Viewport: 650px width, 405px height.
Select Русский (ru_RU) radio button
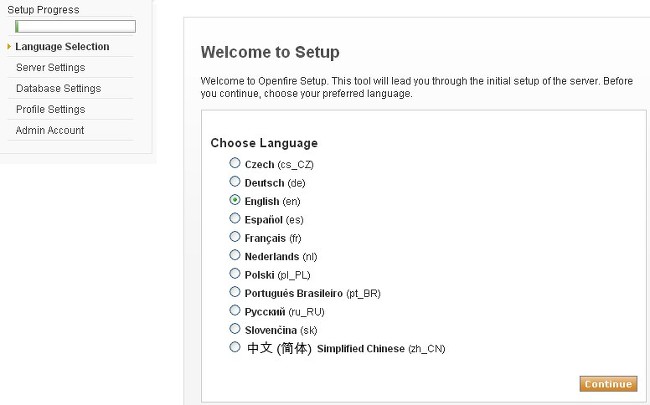[x=235, y=310]
